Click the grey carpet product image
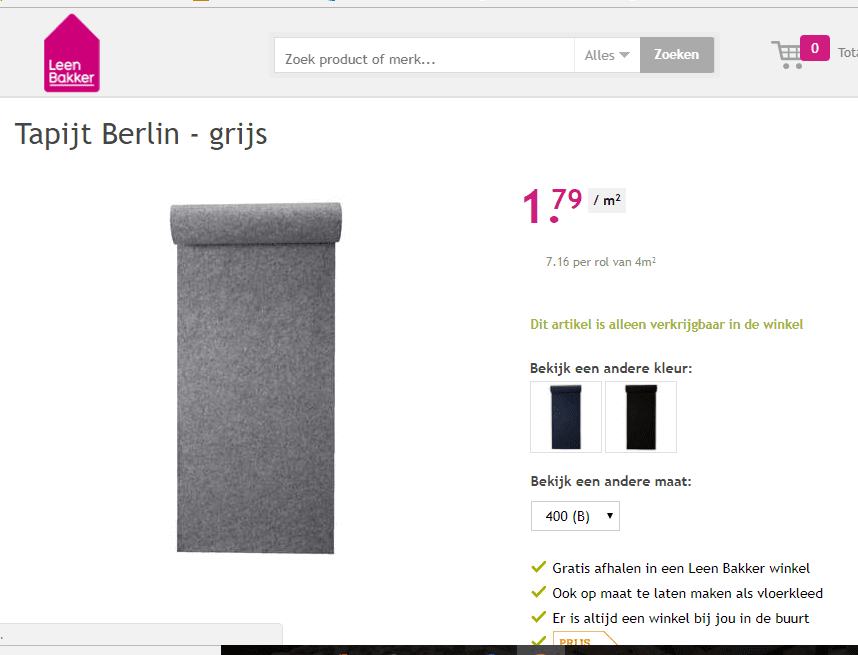 pos(256,378)
